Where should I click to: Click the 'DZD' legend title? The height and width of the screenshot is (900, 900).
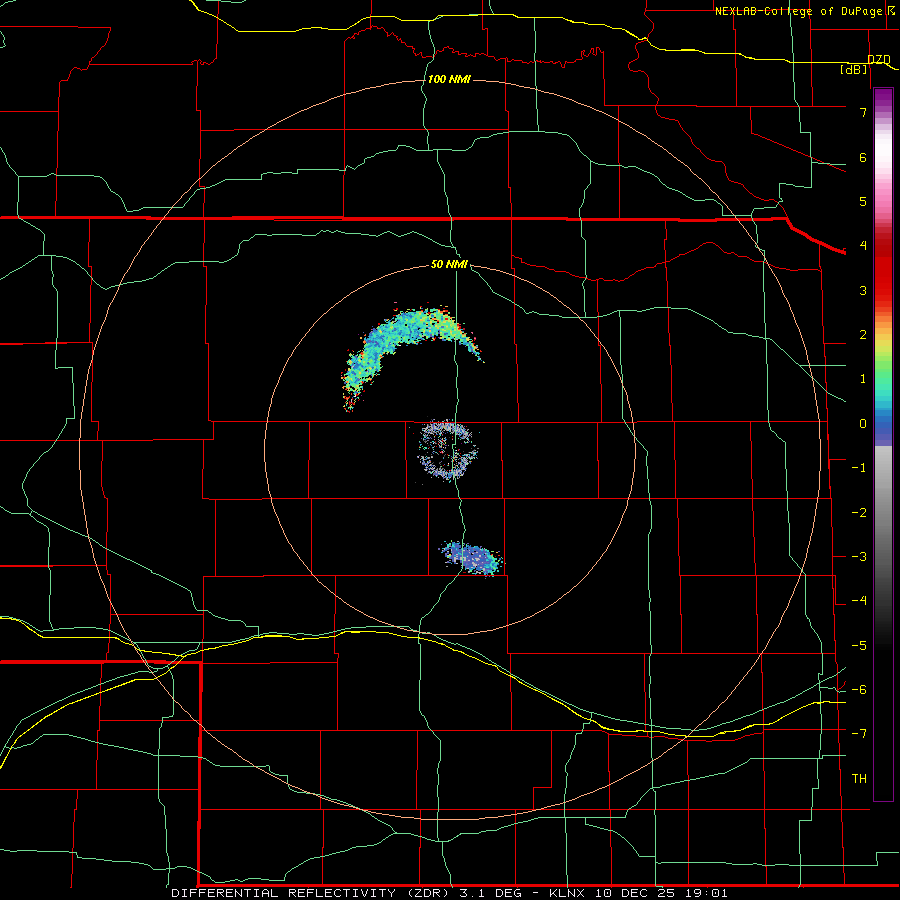tap(879, 60)
